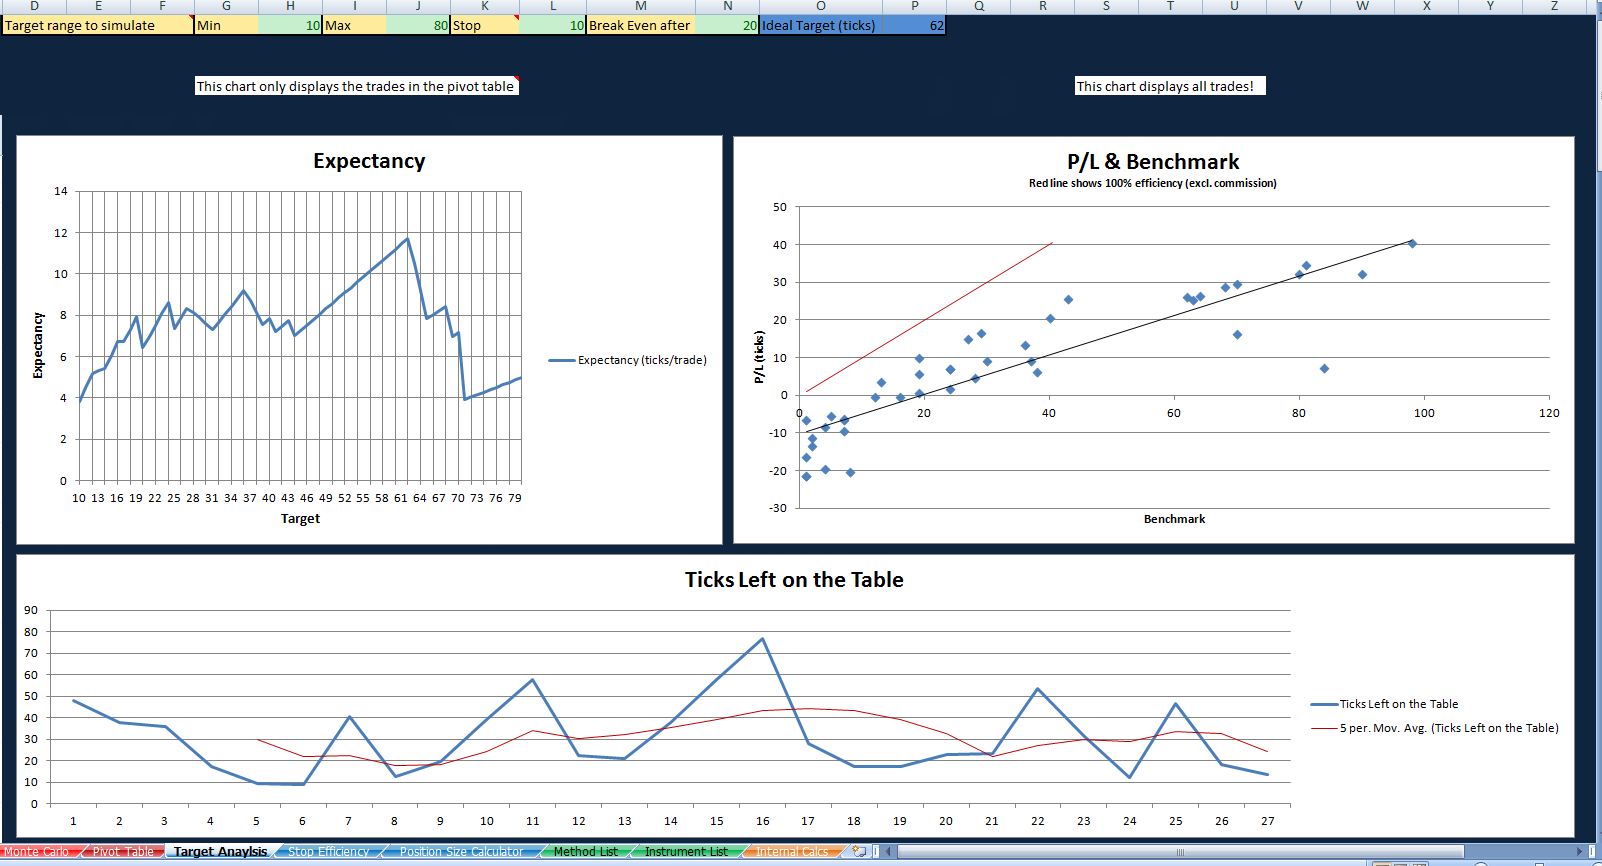Click the '5 per. Mov. Avg.' legend entry

coord(1435,728)
